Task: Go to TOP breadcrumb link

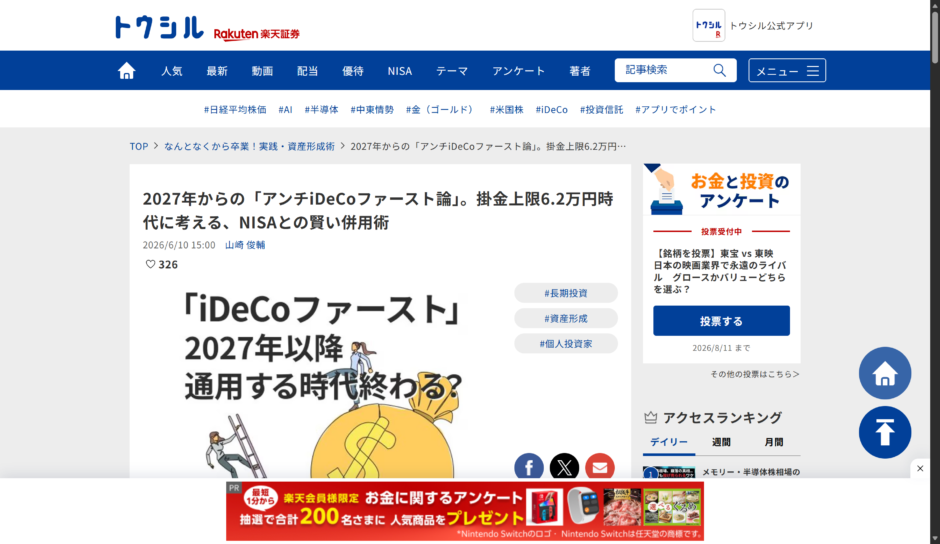Action: click(138, 146)
